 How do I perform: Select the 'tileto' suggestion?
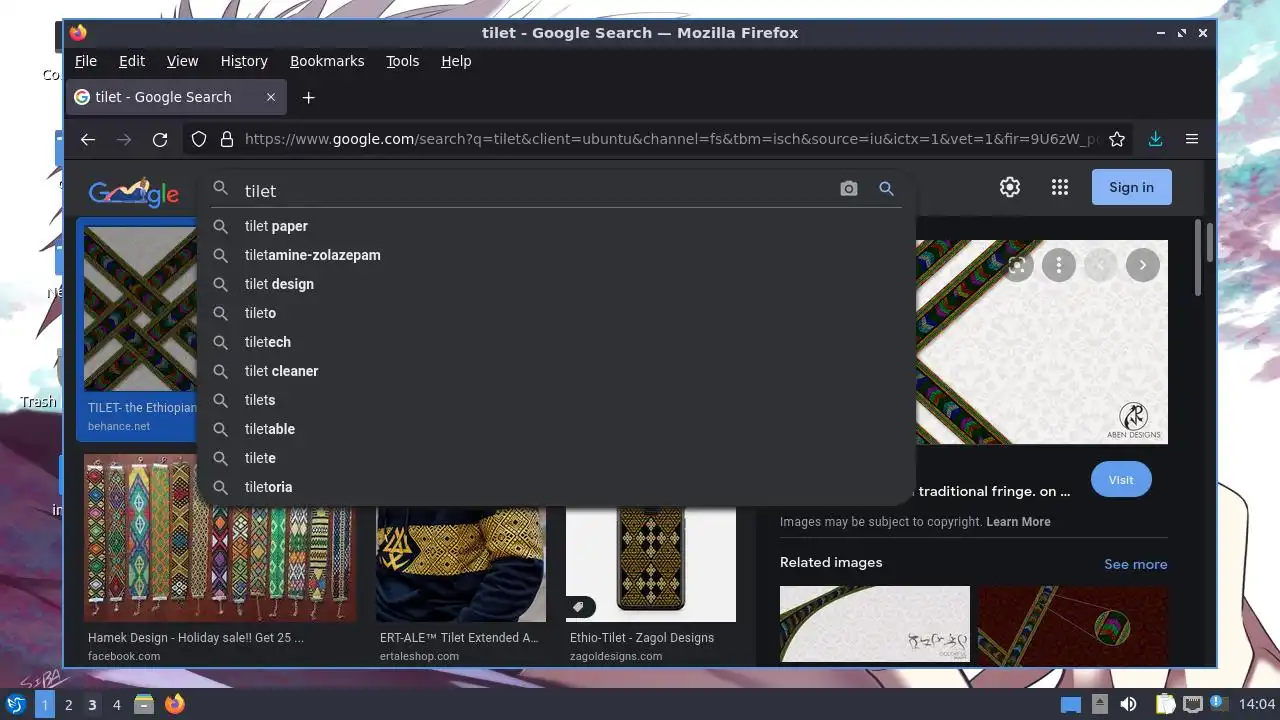557,313
